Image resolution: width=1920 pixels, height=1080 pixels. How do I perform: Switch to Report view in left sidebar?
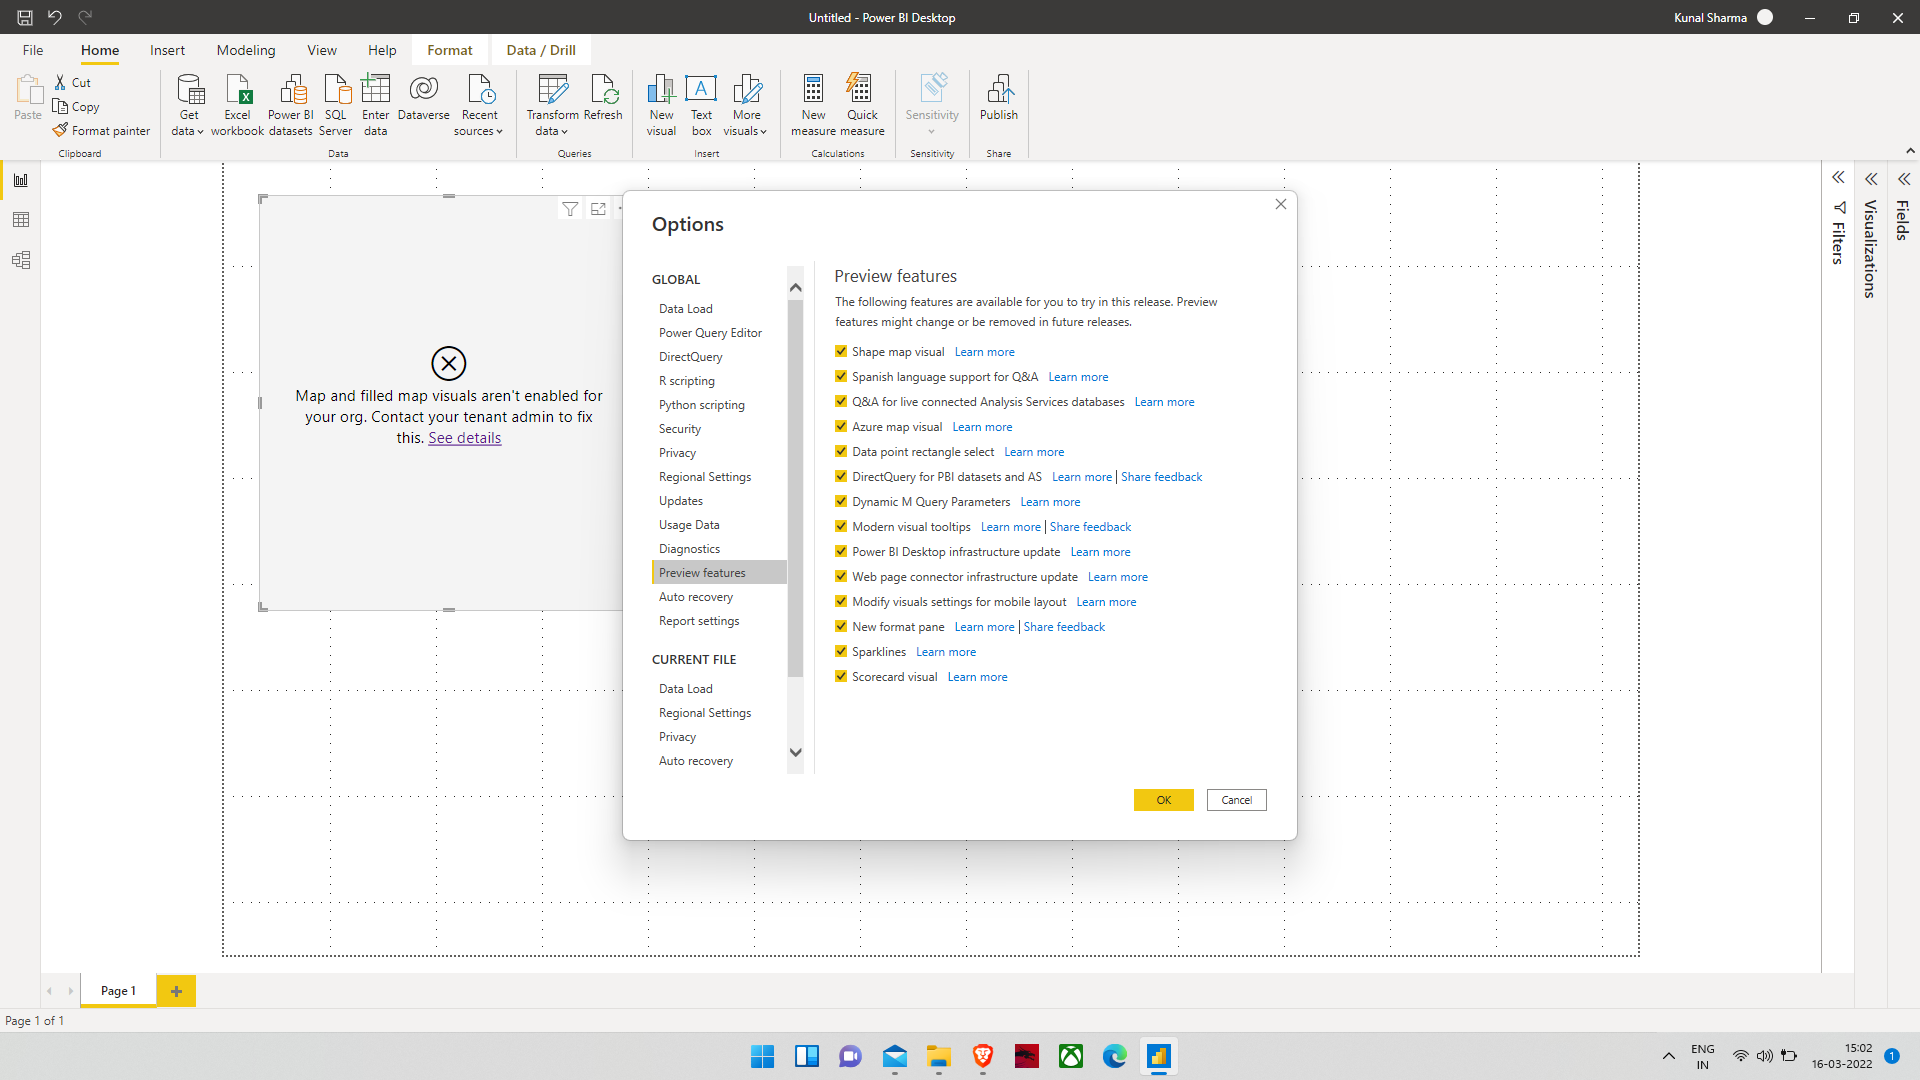click(x=21, y=180)
